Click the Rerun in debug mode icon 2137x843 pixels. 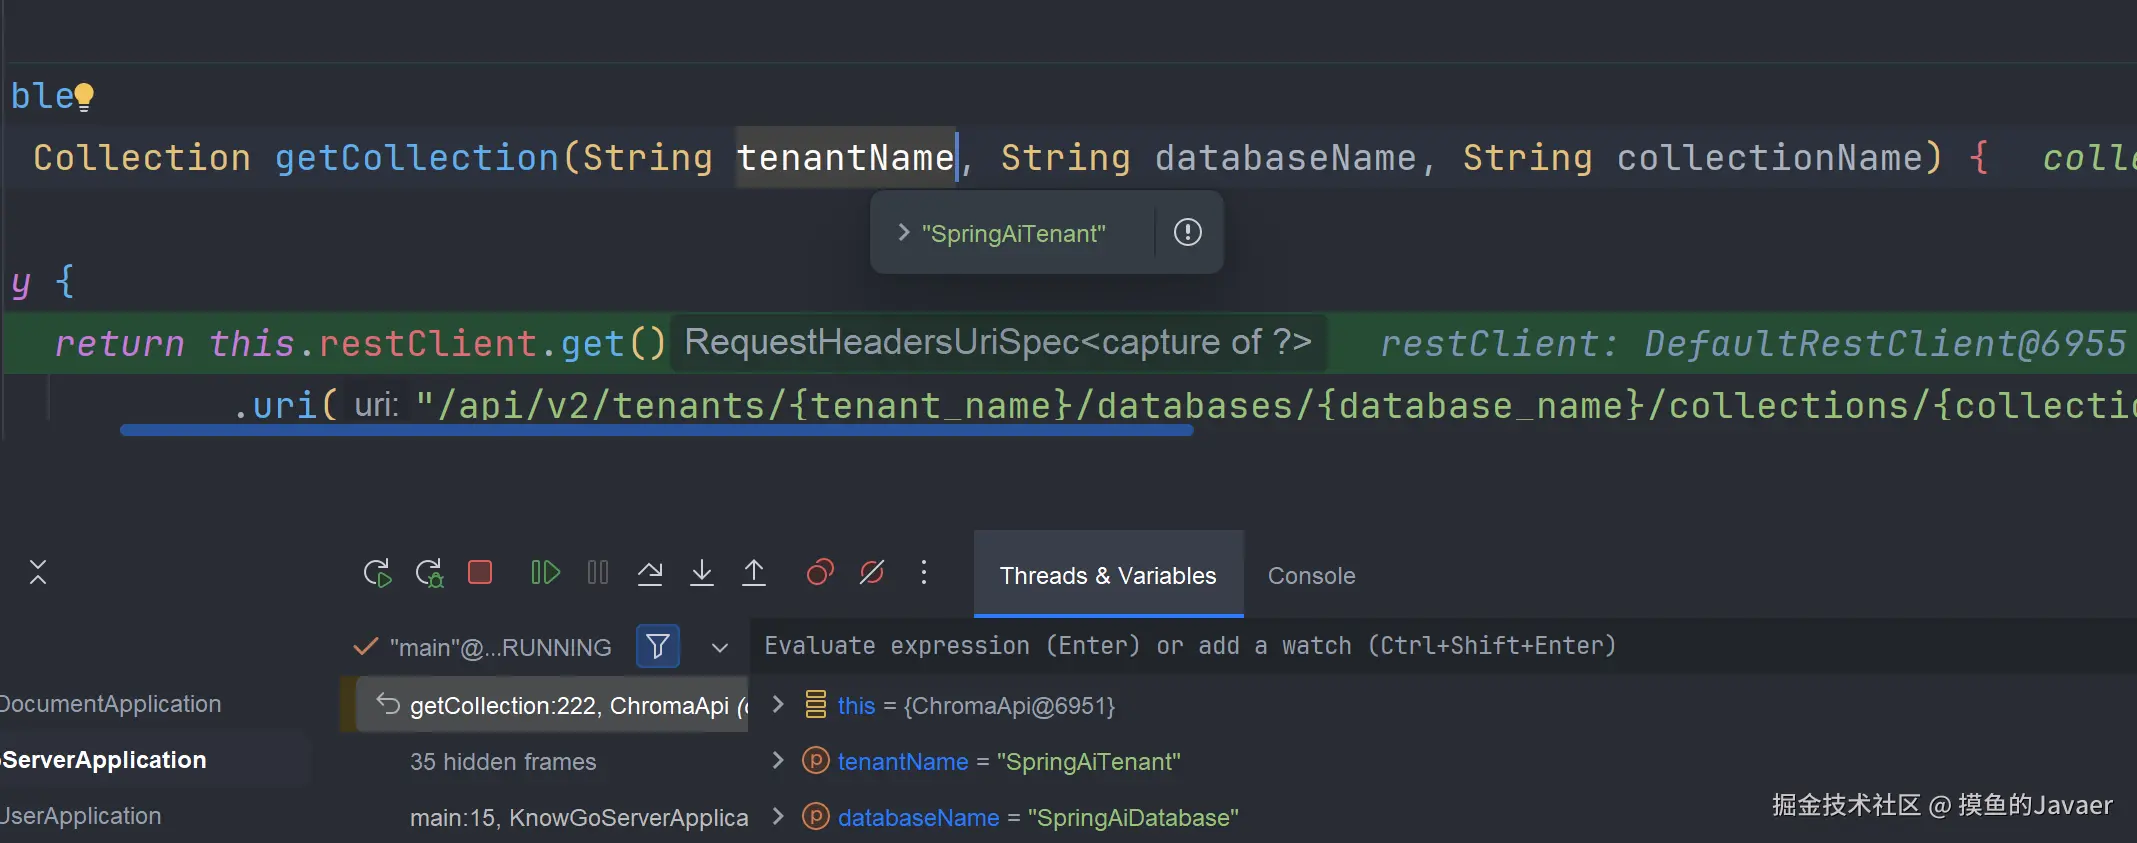point(429,573)
